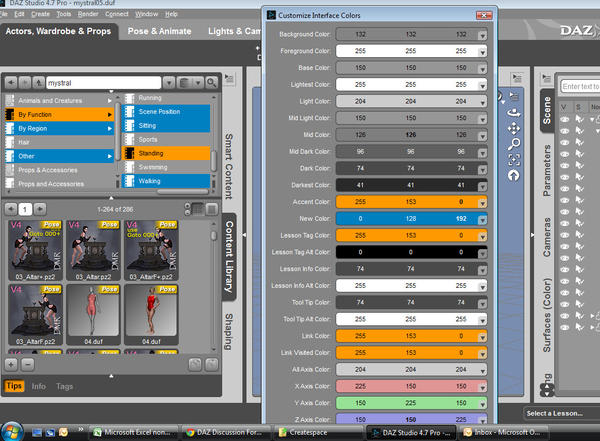Click the magnifier search icon in Content Library

point(212,82)
